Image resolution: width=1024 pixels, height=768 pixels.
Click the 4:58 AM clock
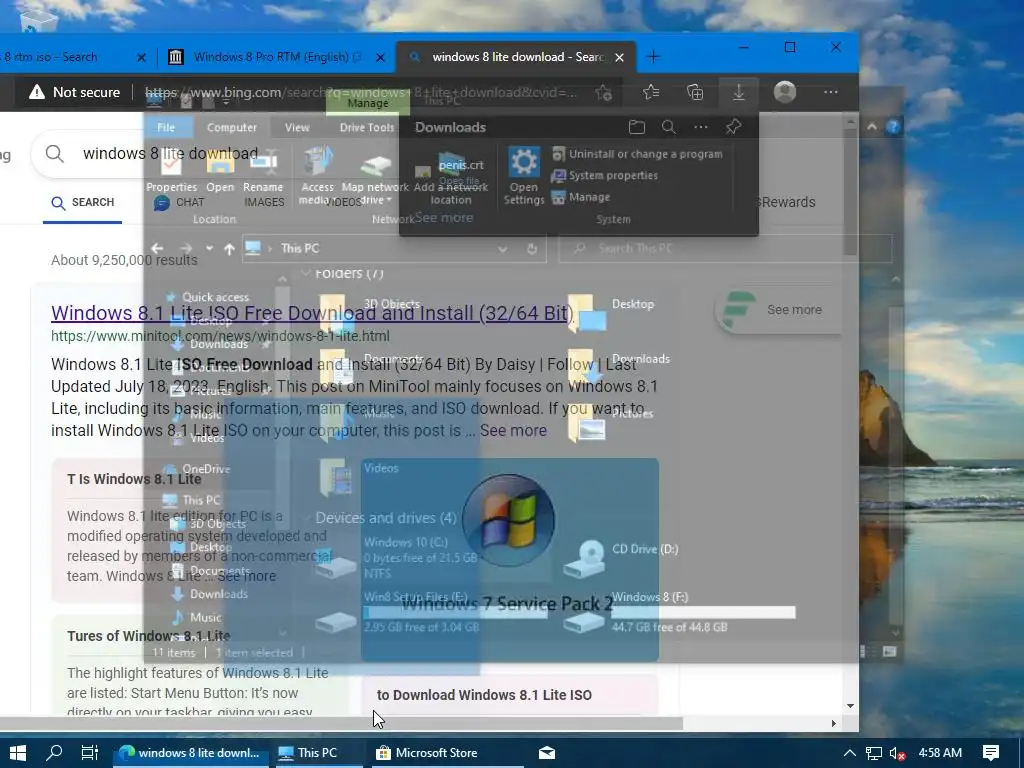pos(940,753)
